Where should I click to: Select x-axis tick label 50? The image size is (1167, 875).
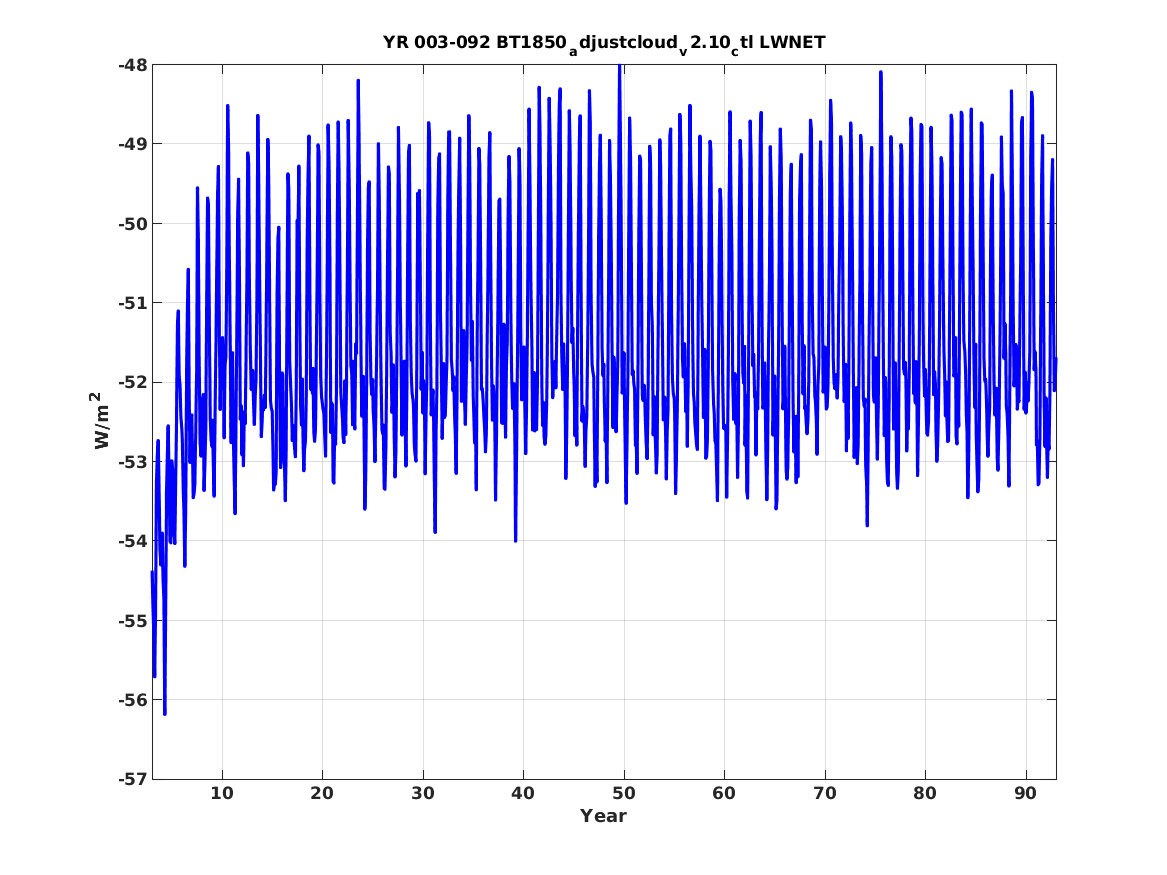pos(624,793)
